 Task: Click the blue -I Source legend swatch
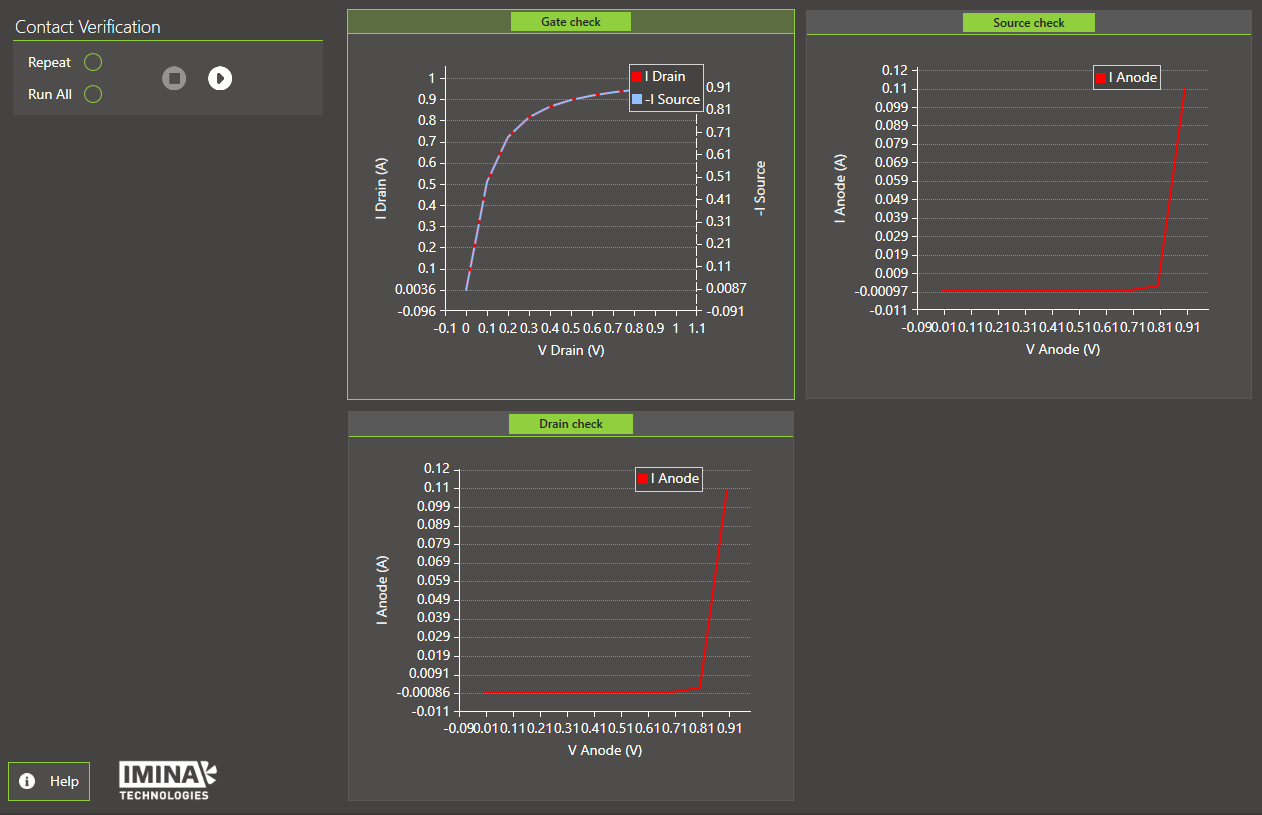click(x=636, y=99)
